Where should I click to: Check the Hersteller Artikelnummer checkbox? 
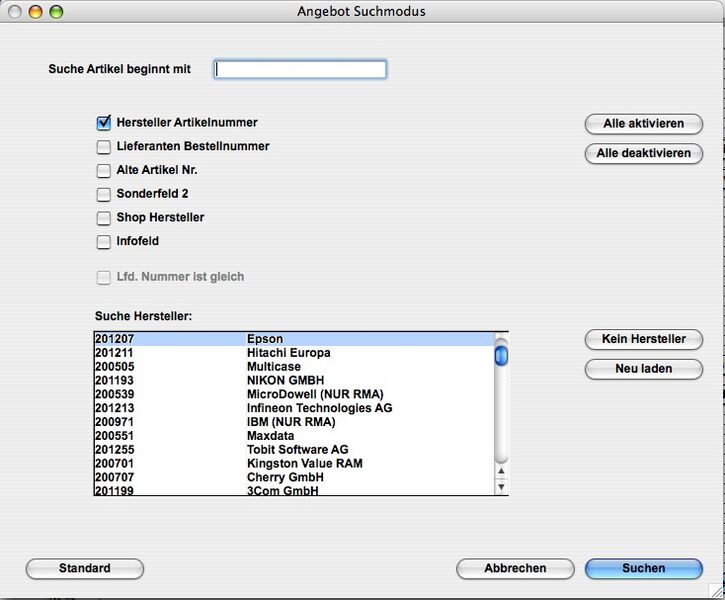click(103, 123)
